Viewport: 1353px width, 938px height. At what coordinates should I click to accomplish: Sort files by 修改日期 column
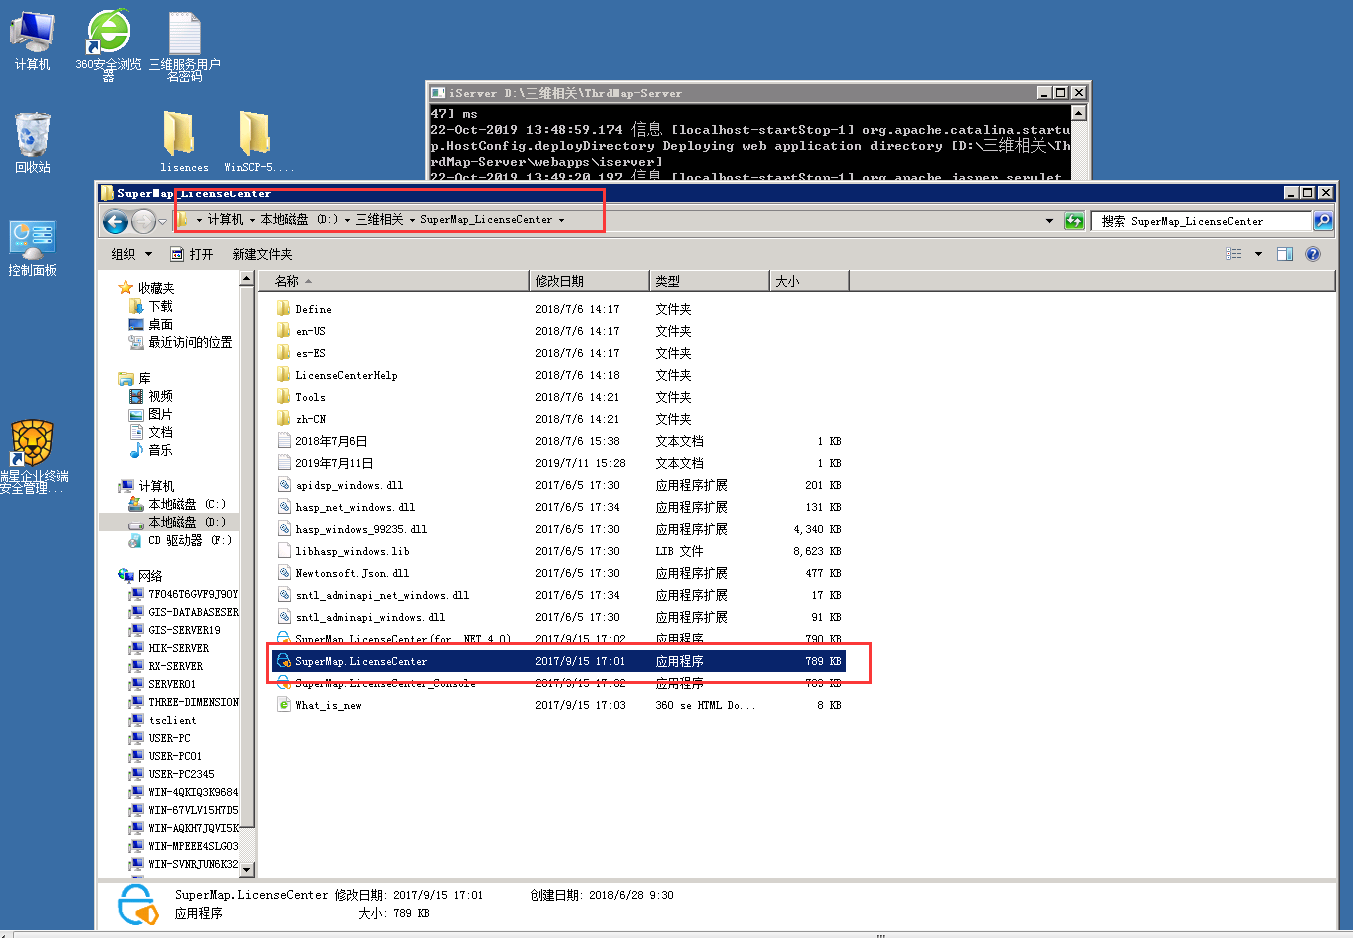tap(589, 281)
